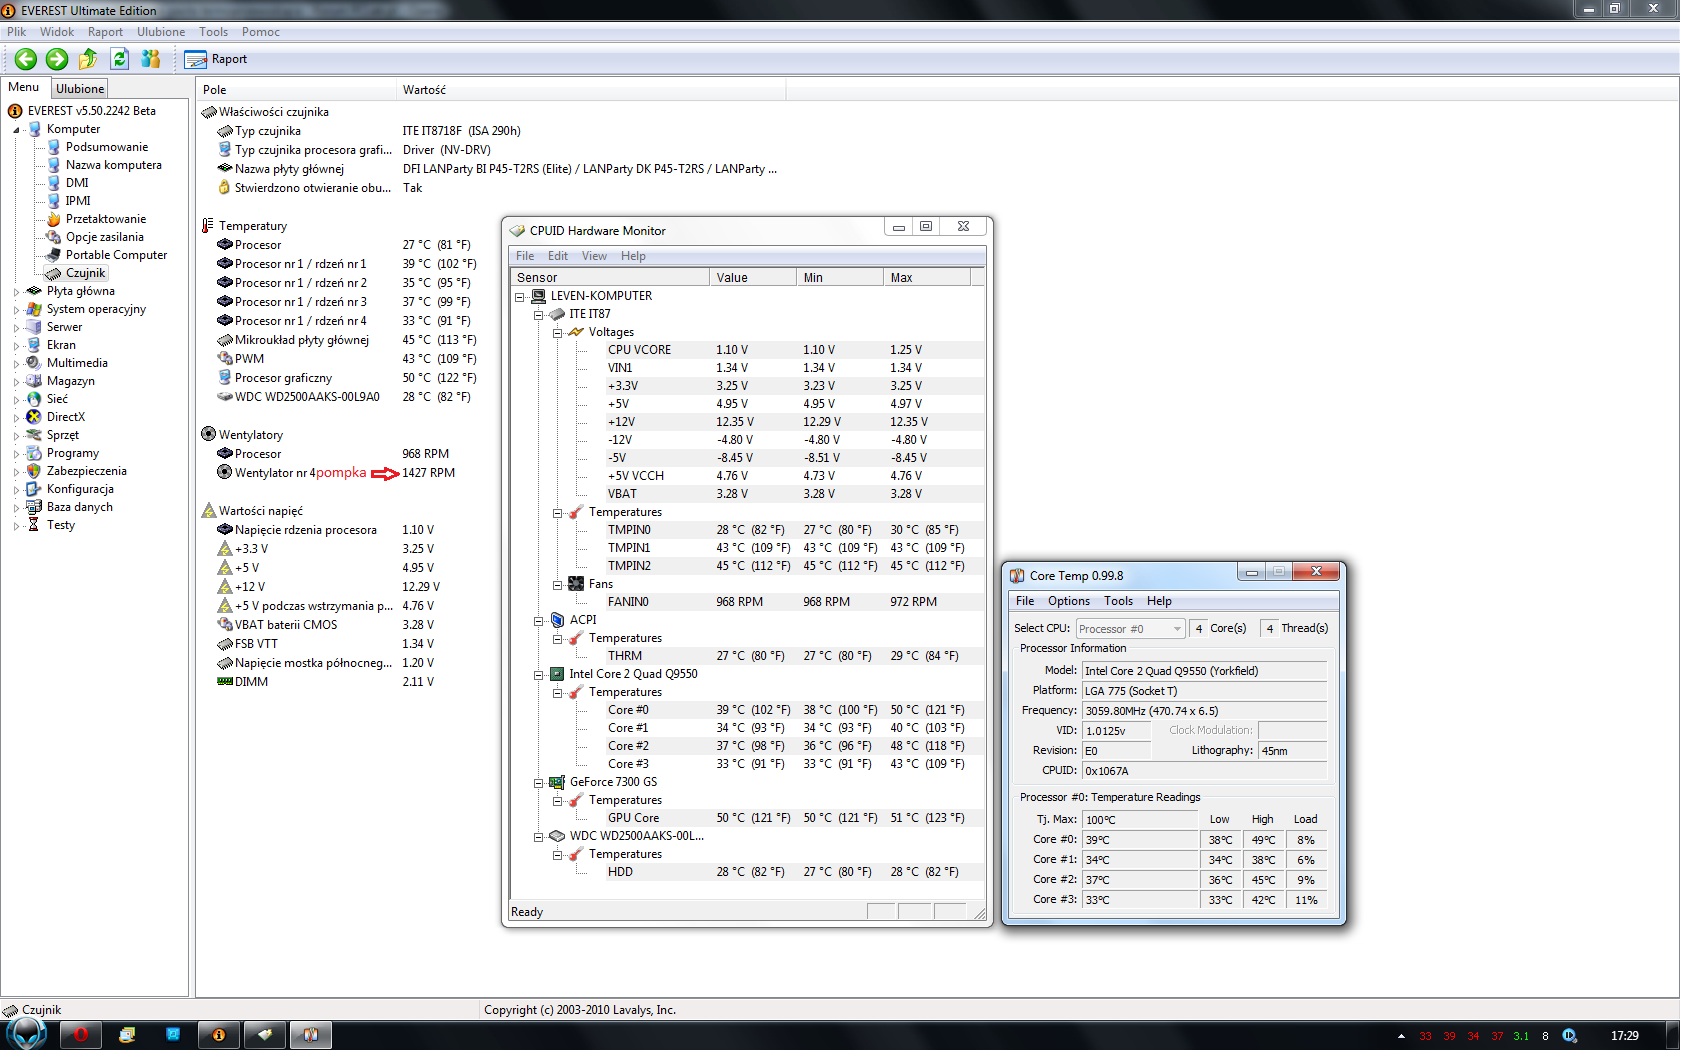Click the Max column header in Hardware Monitor
Screen dimensions: 1696x1062
click(x=927, y=278)
